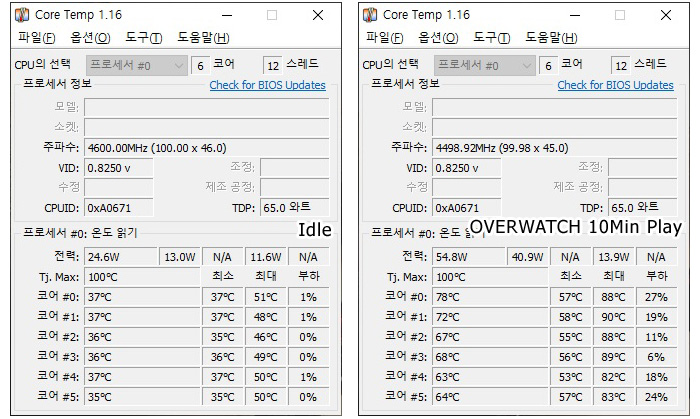Image resolution: width=700 pixels, height=419 pixels.
Task: Minimize the right Core Temp window
Action: (575, 15)
